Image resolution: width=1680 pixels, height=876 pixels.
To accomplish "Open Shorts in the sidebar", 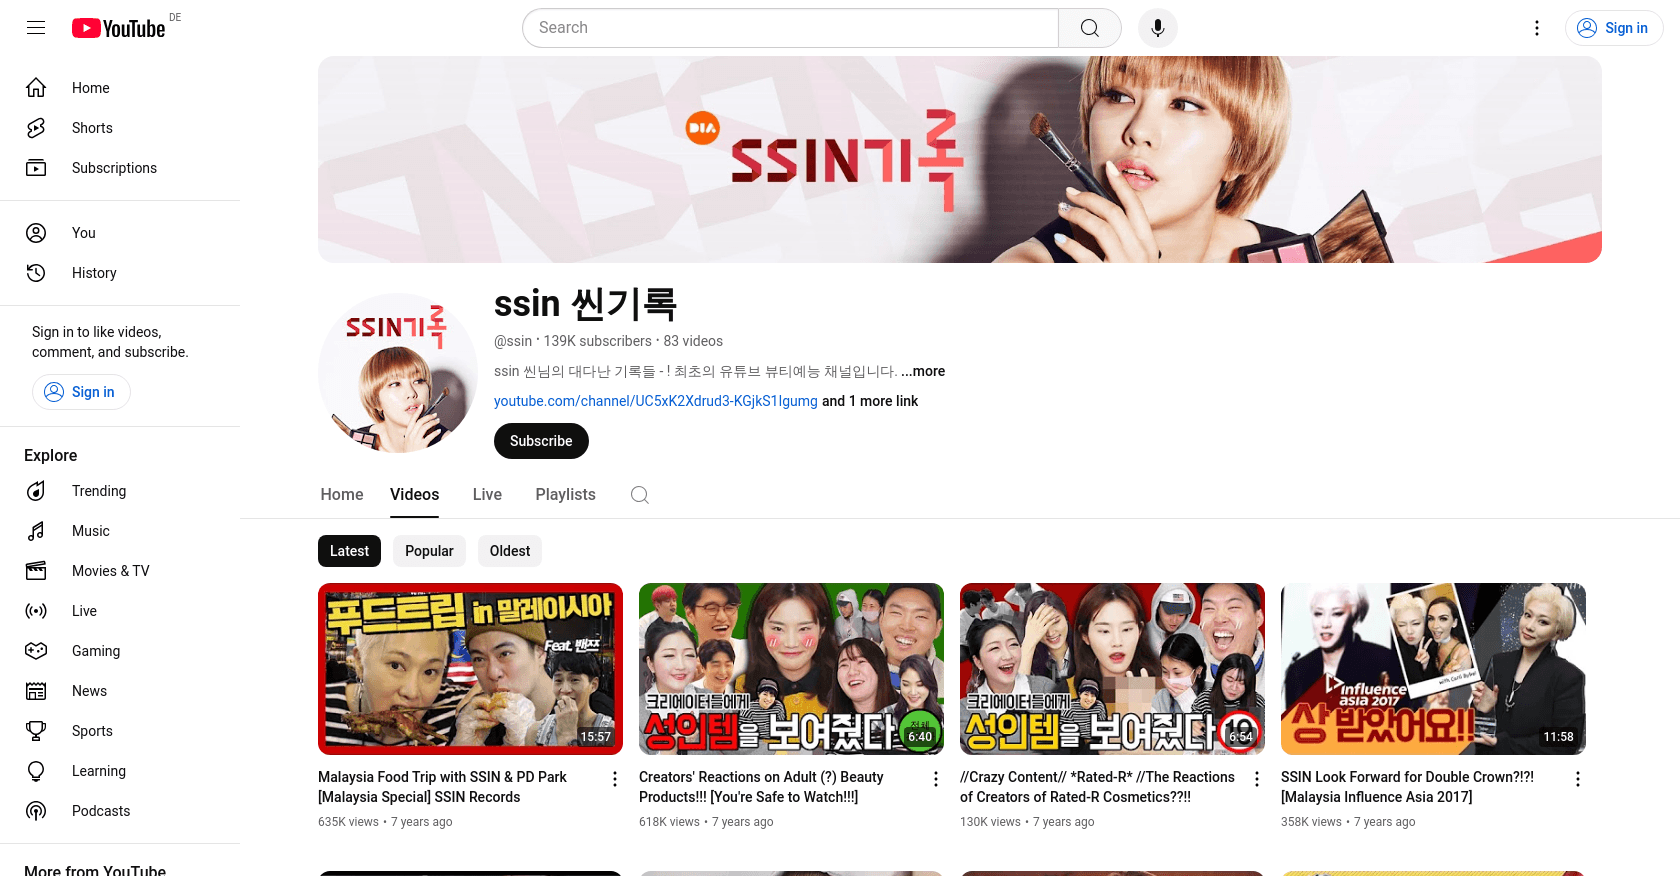I will tap(92, 128).
